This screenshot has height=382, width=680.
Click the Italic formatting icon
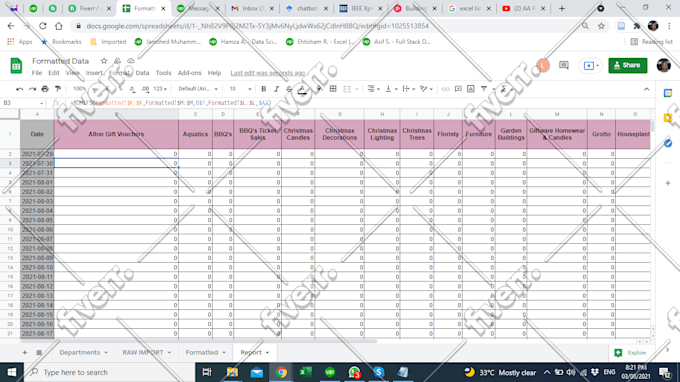(276, 89)
